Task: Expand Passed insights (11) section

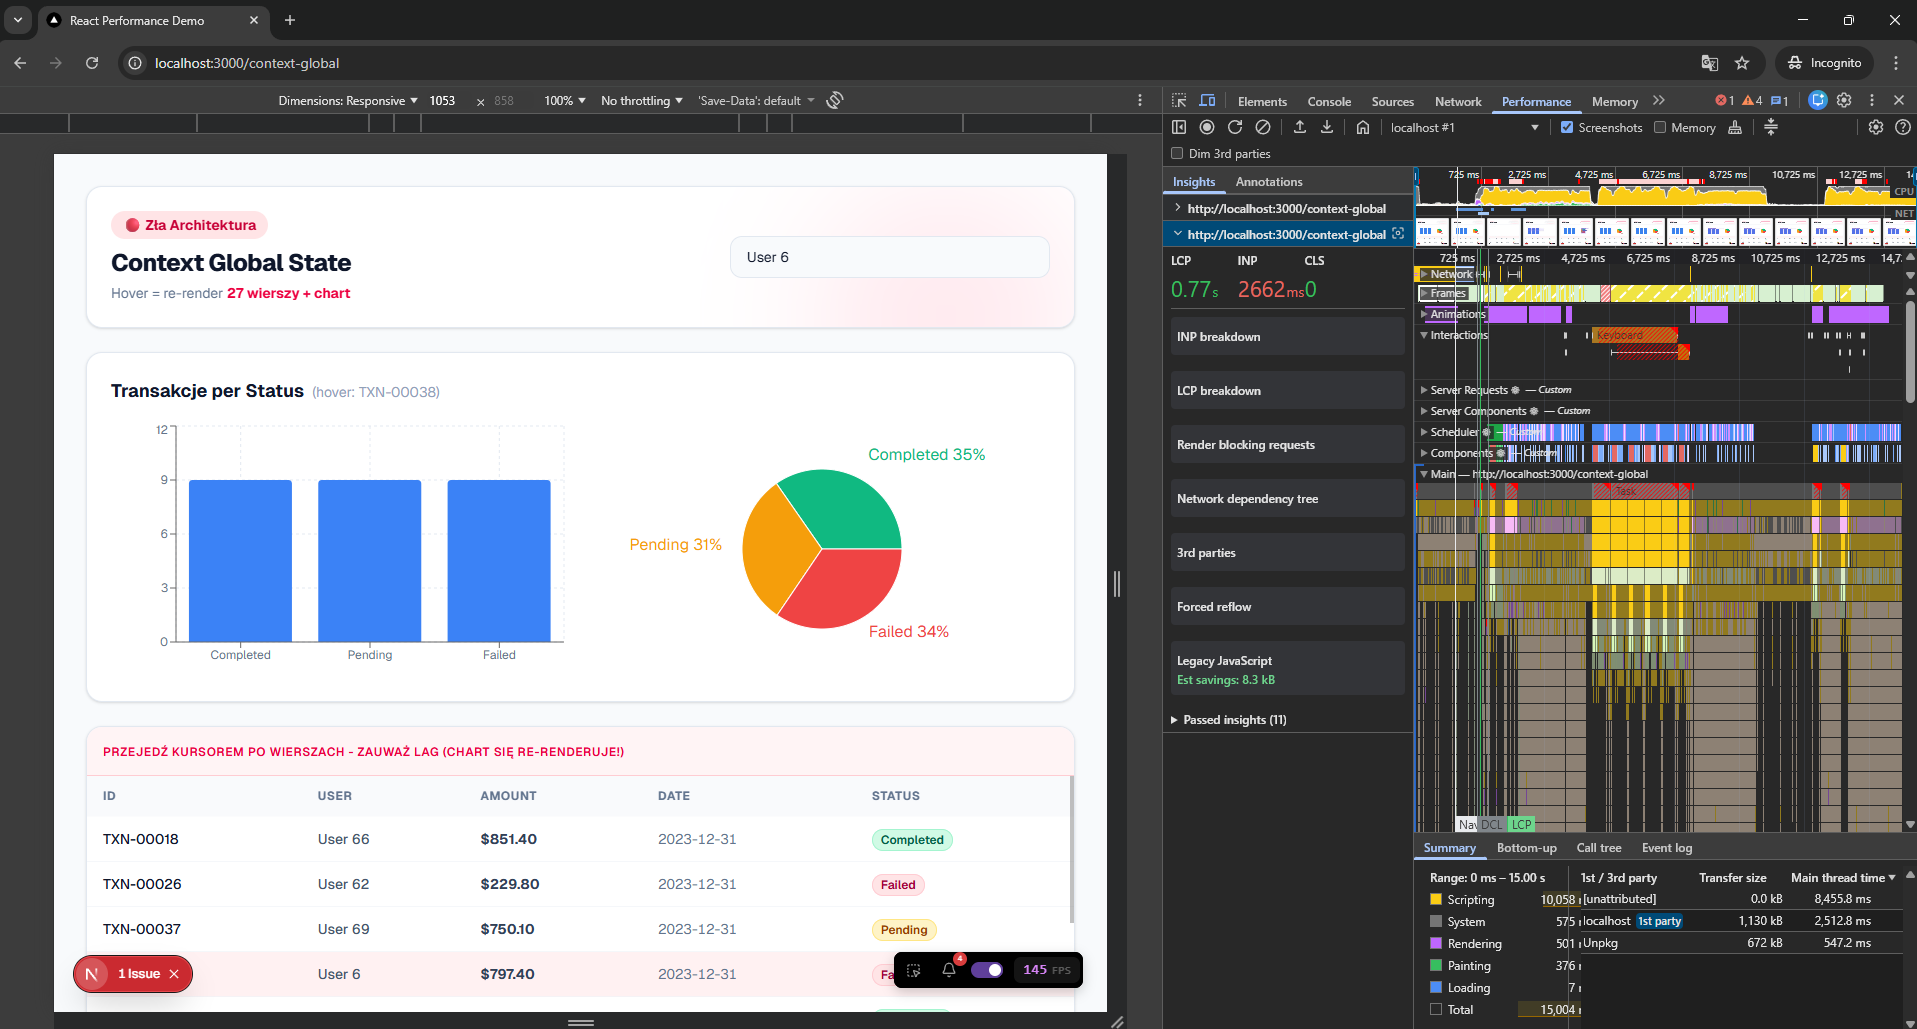Action: [x=1234, y=720]
